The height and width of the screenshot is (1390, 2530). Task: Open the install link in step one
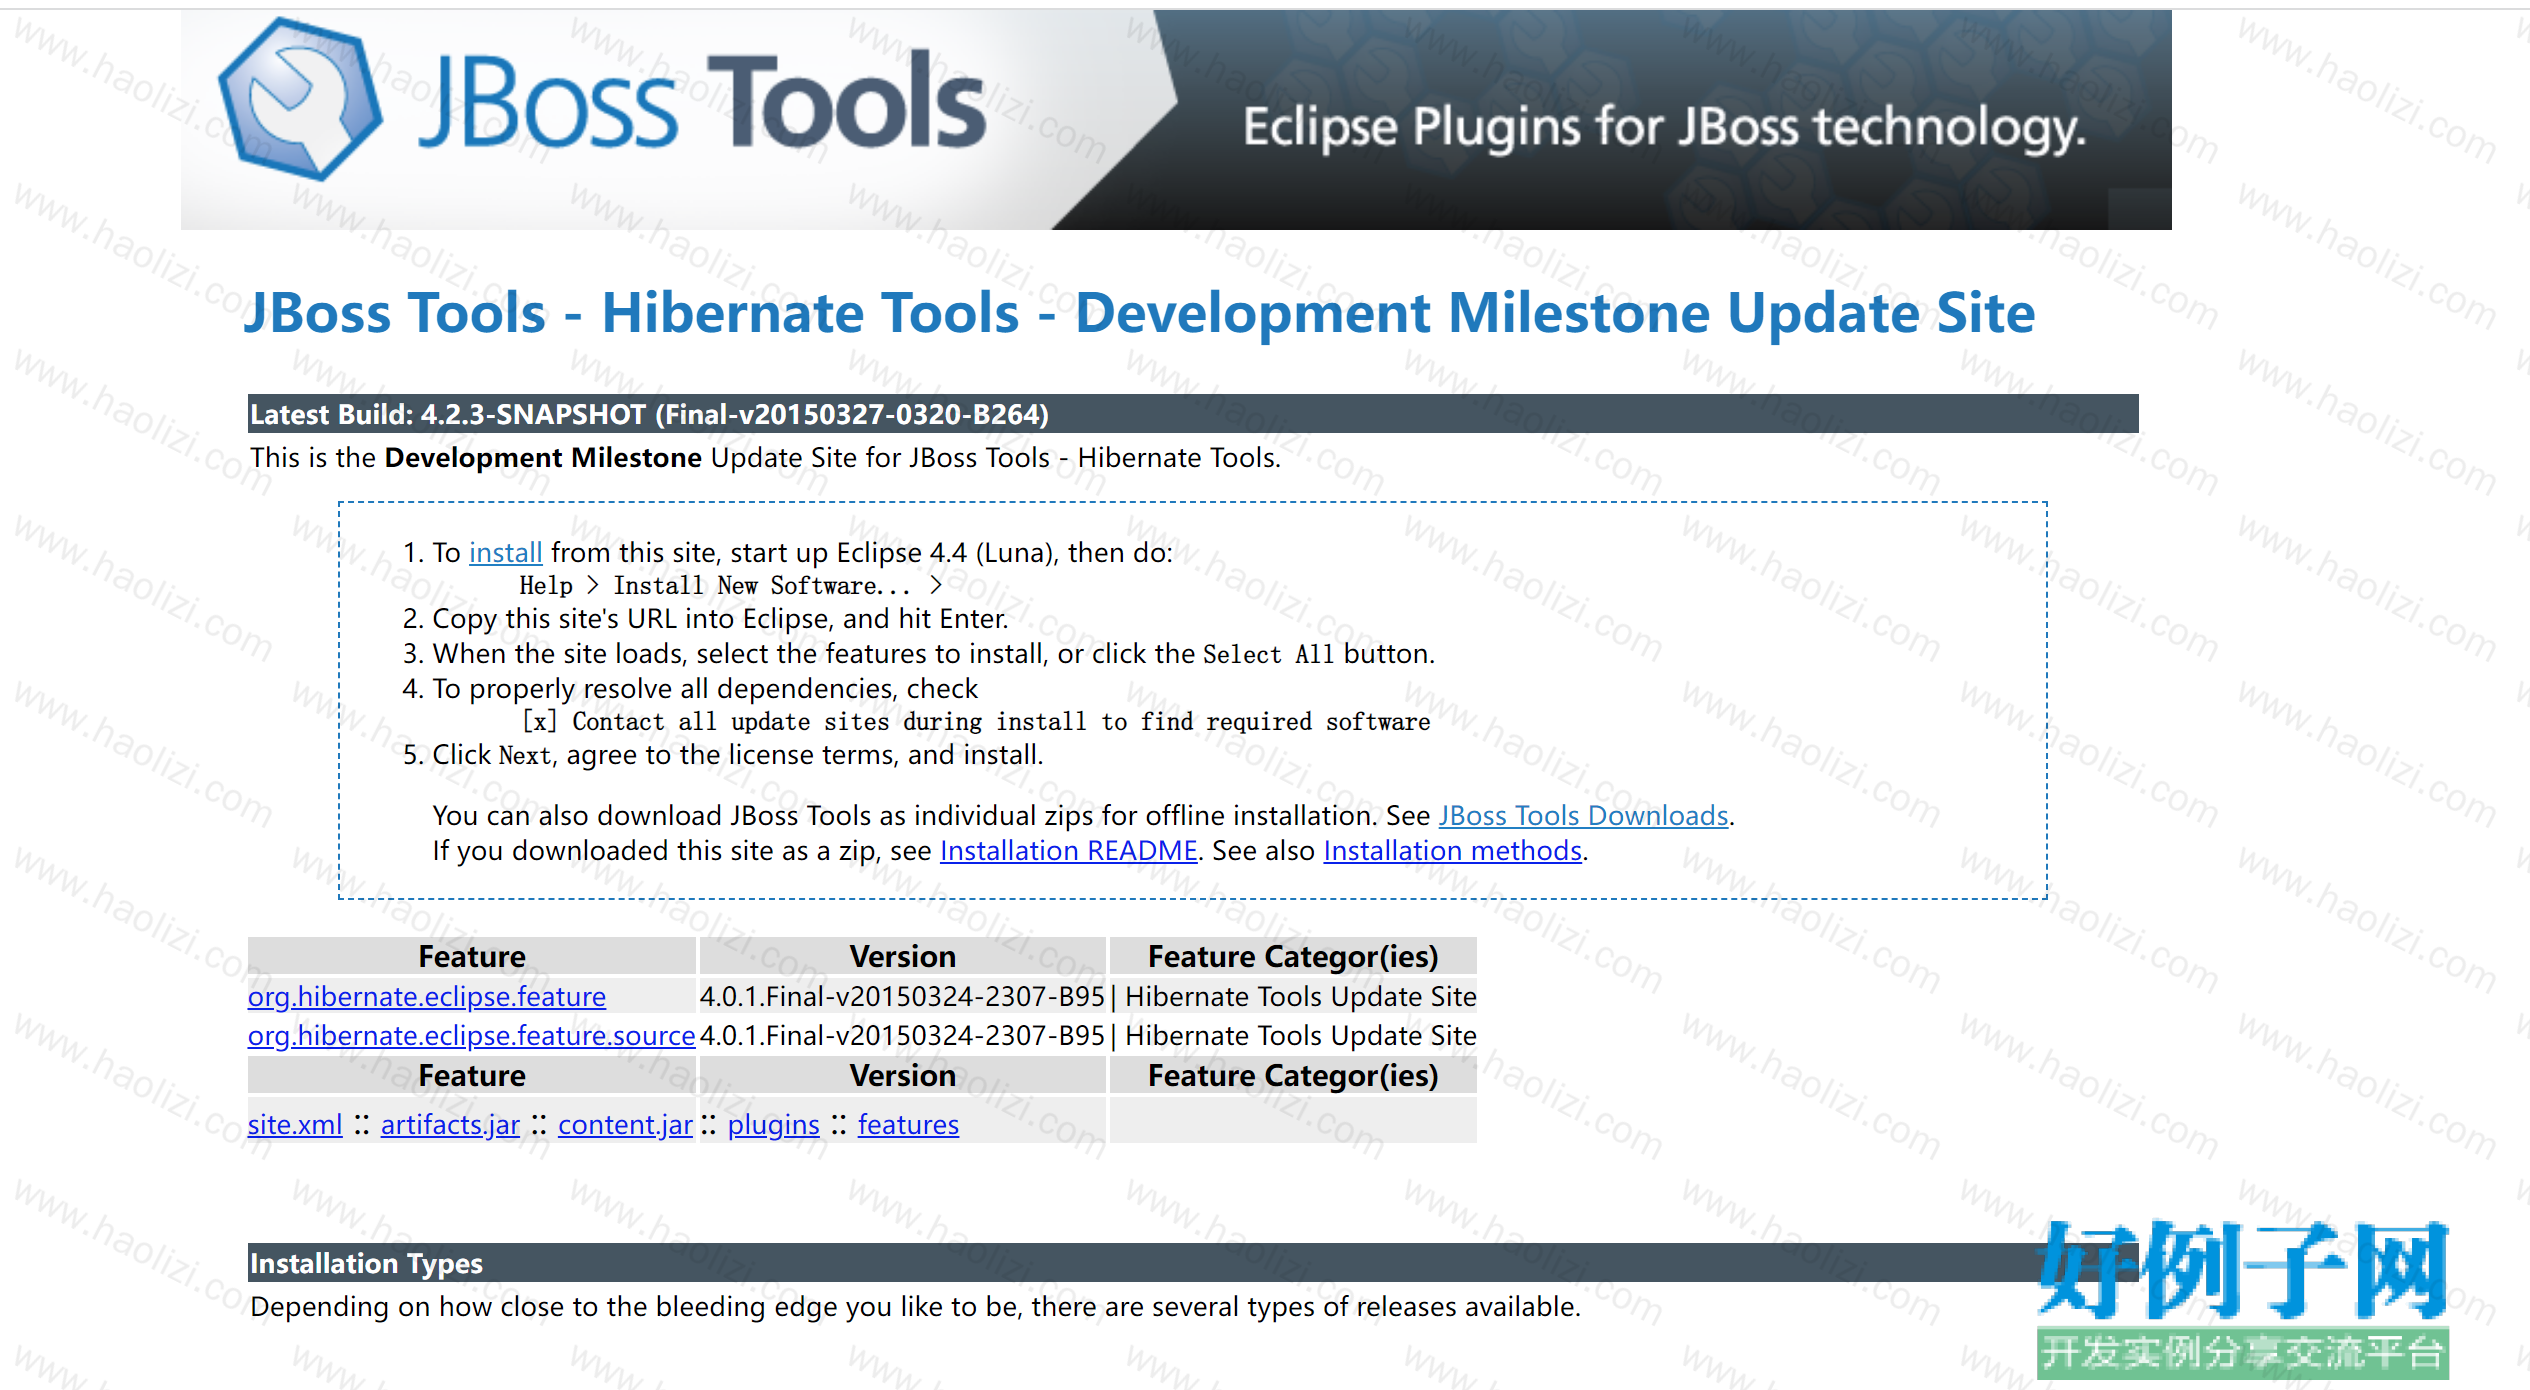506,552
